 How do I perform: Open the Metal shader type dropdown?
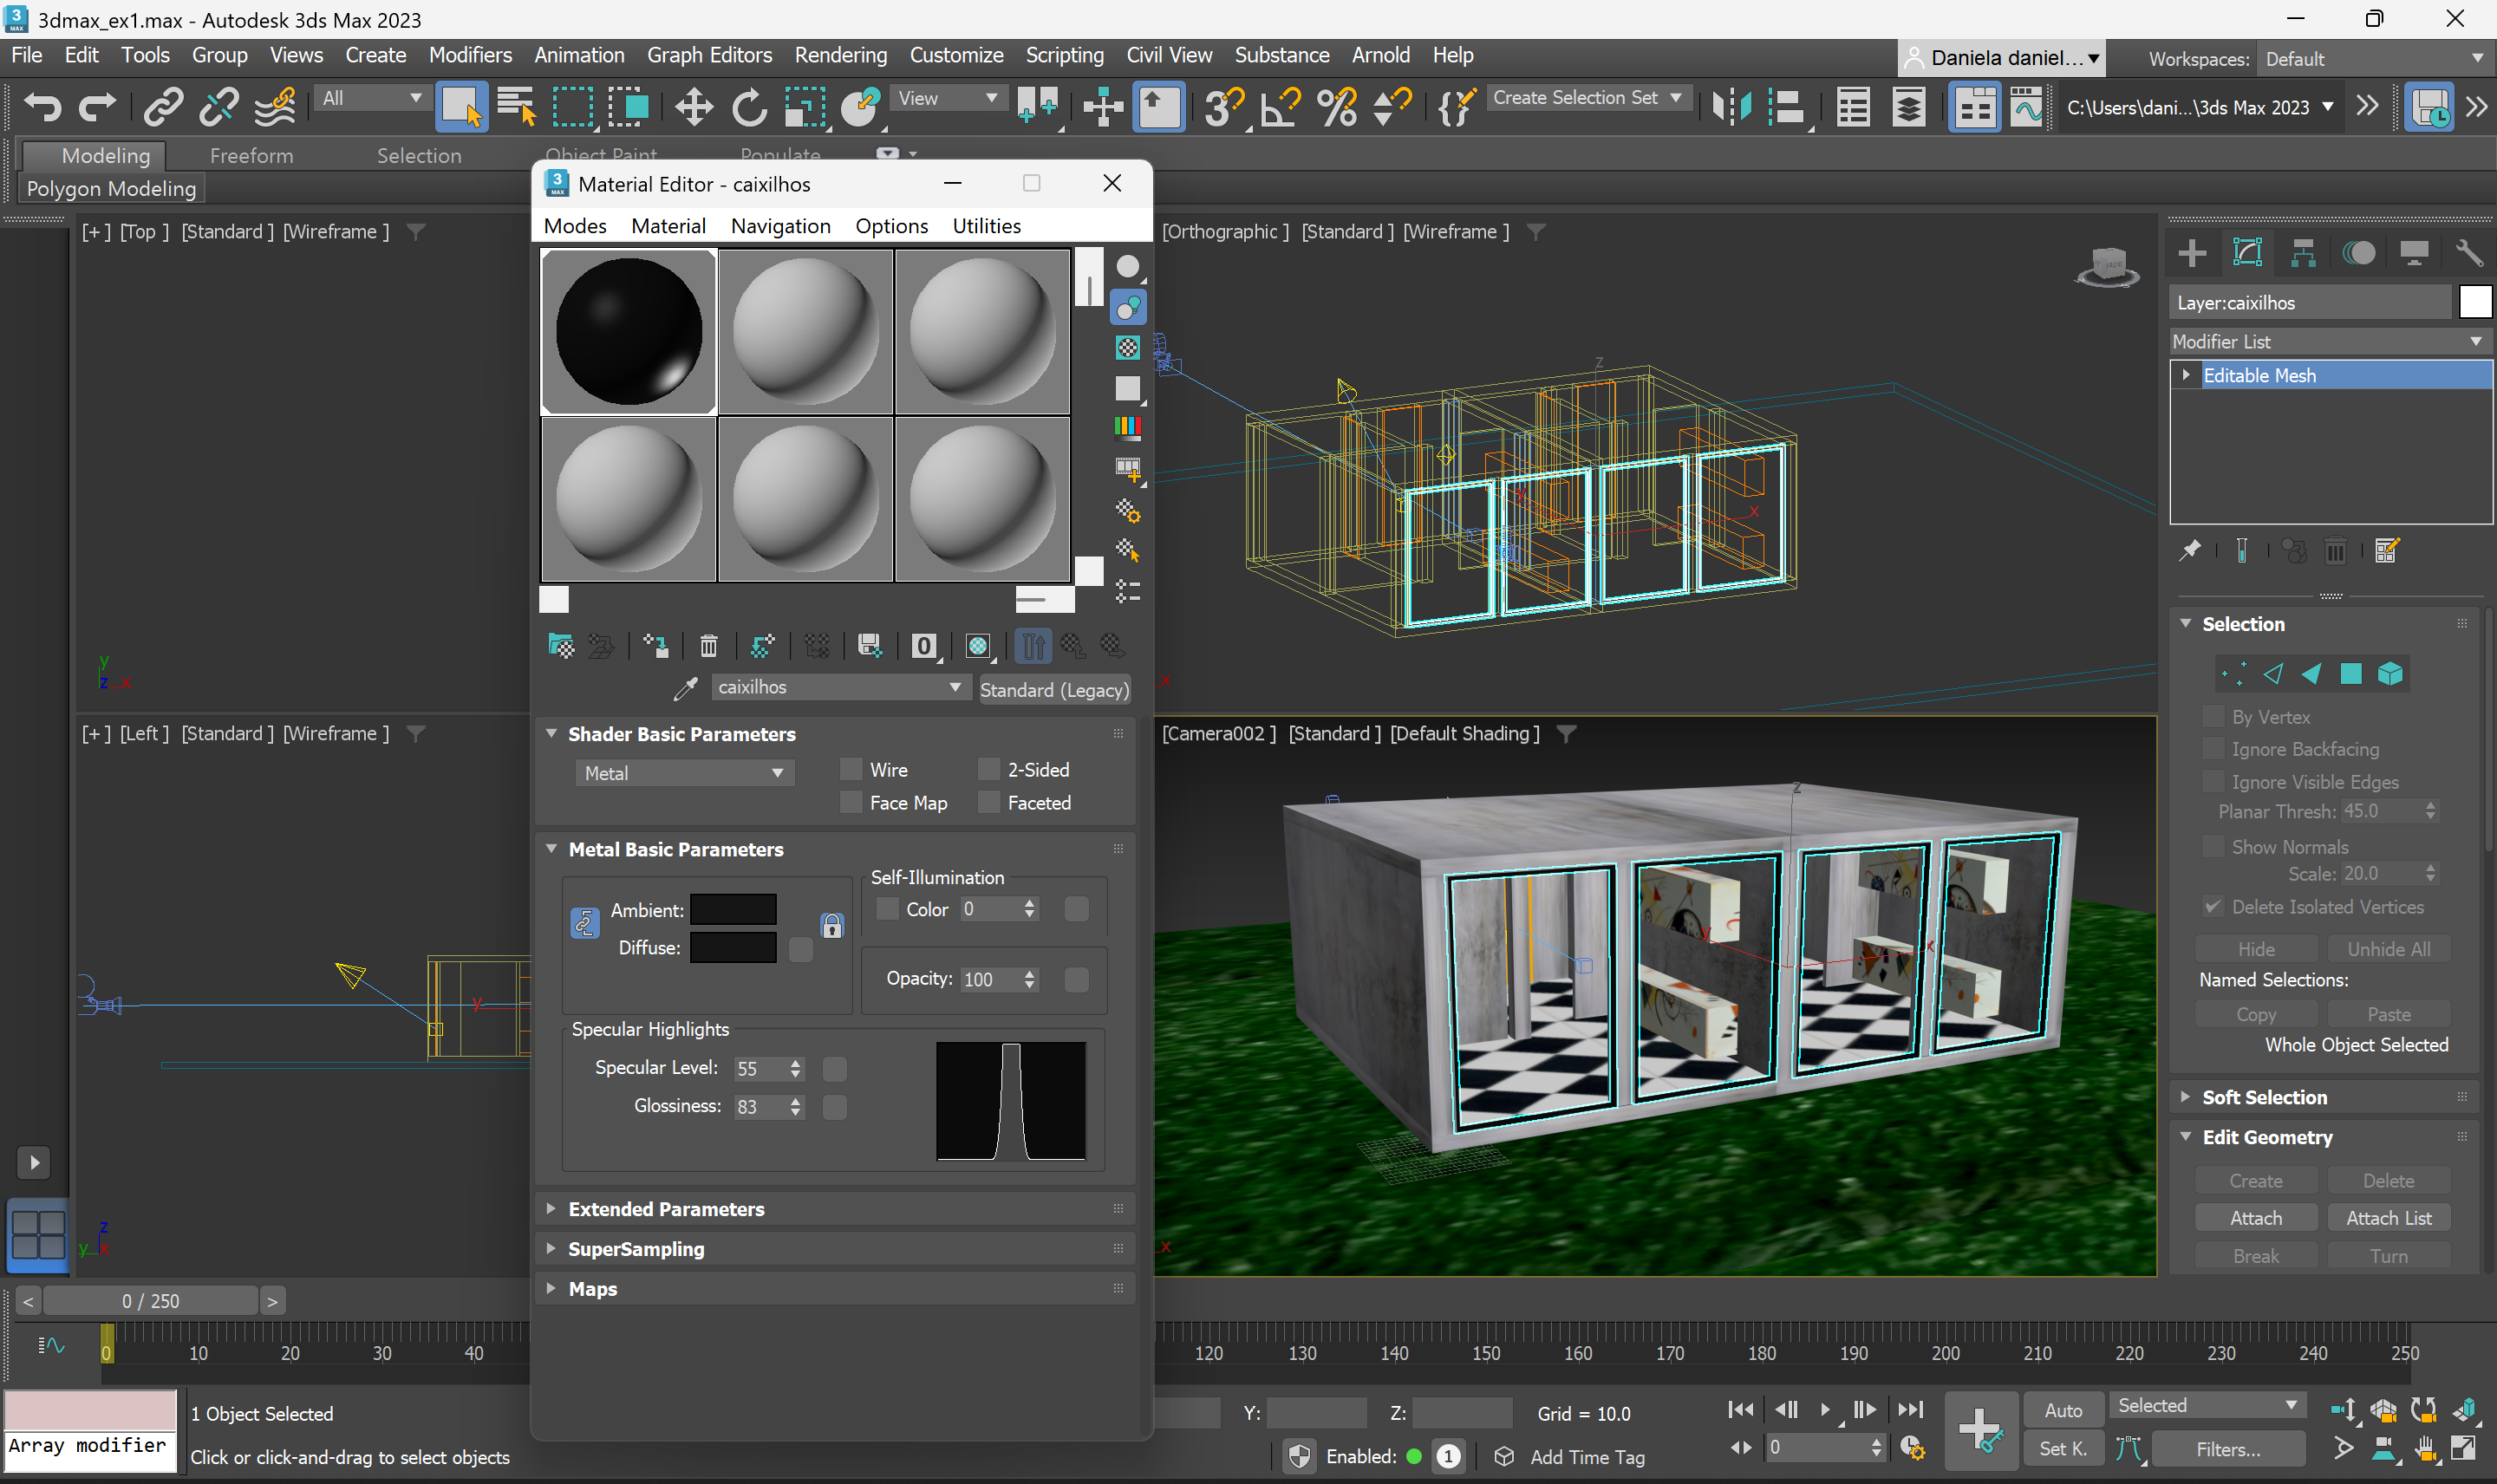coord(684,773)
